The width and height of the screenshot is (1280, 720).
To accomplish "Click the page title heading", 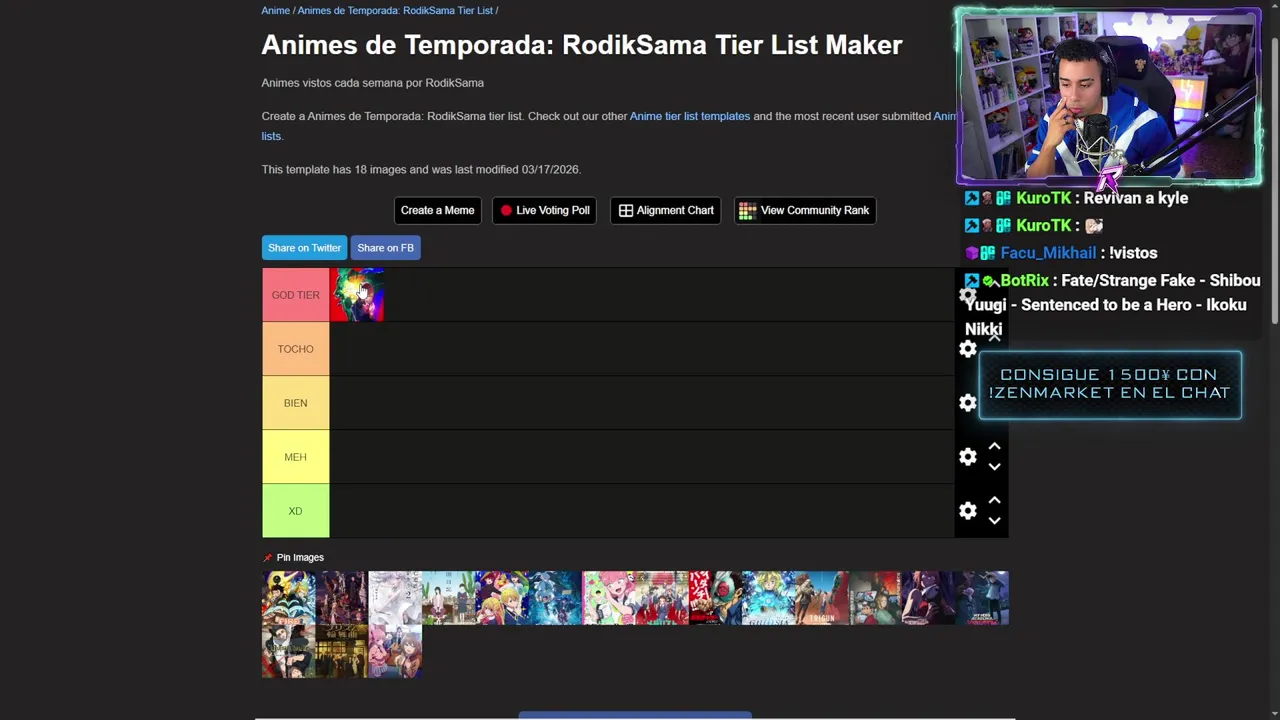I will (582, 45).
